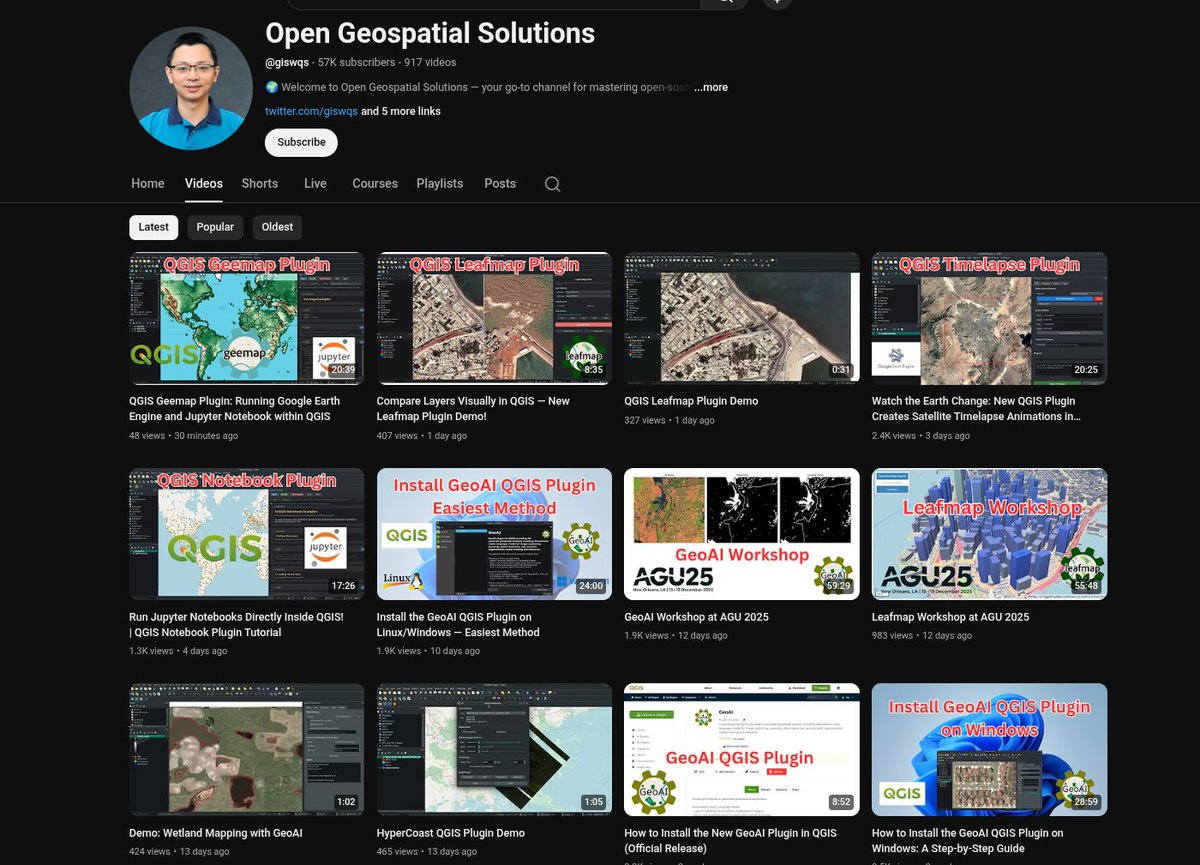The width and height of the screenshot is (1200, 865).
Task: Open the 'HyperCoast QGIS Plugin Demo' title
Action: 451,833
